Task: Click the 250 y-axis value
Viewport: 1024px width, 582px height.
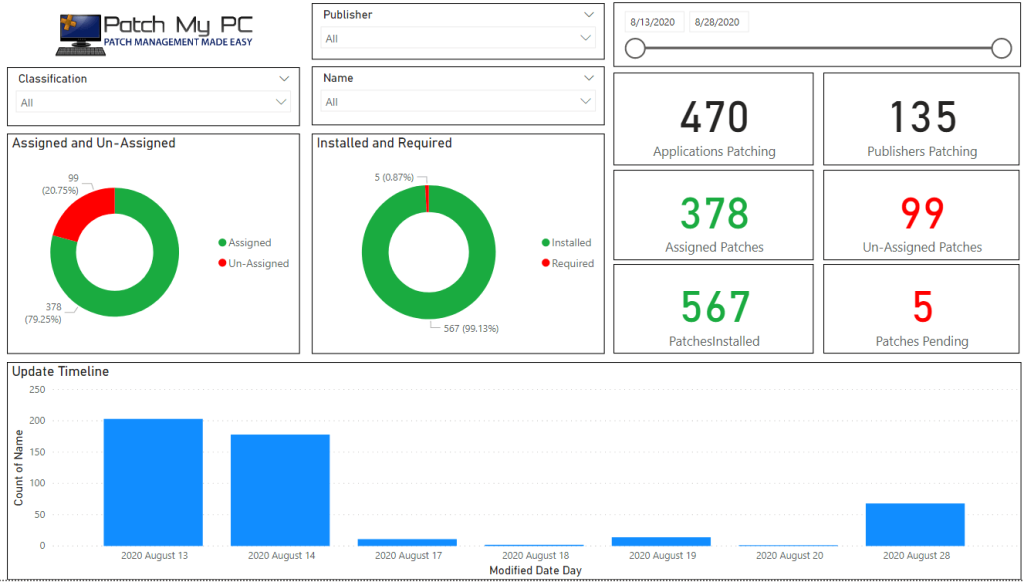Action: [38, 389]
